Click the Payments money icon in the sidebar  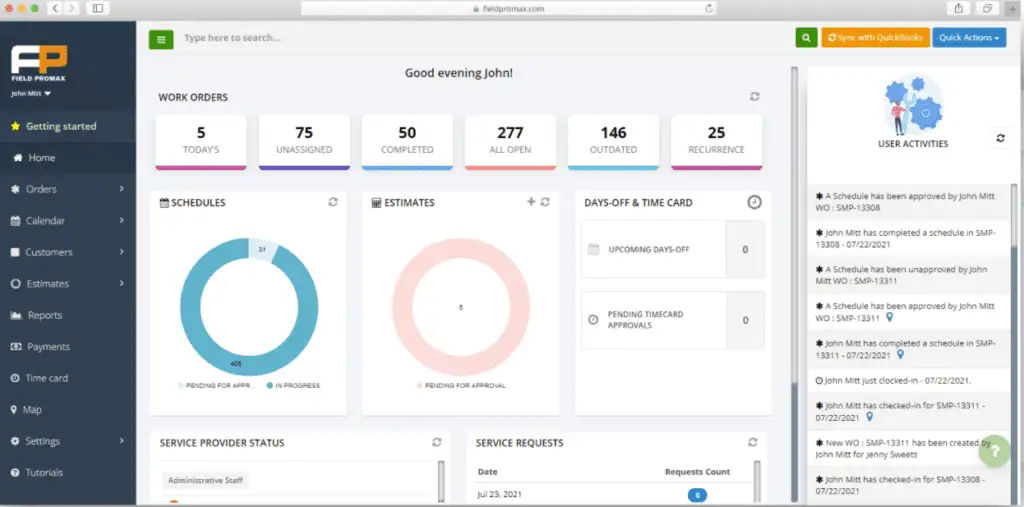pyautogui.click(x=16, y=347)
